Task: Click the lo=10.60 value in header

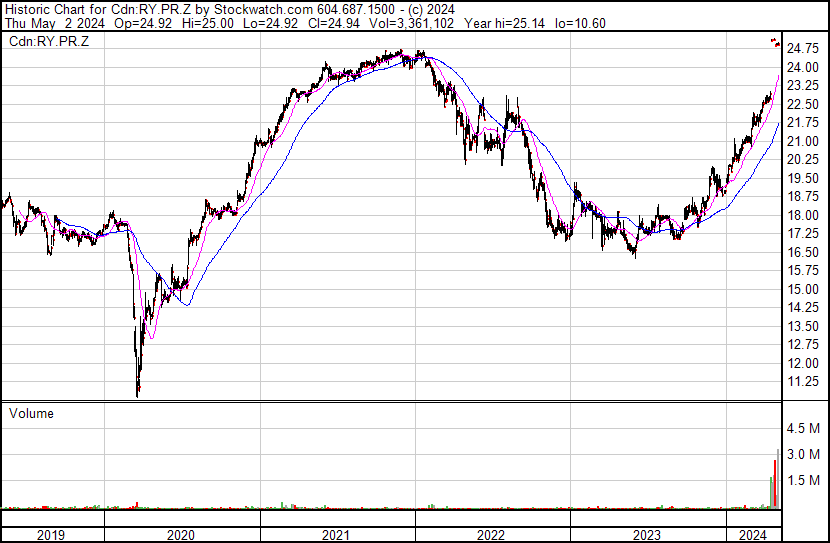Action: point(580,23)
